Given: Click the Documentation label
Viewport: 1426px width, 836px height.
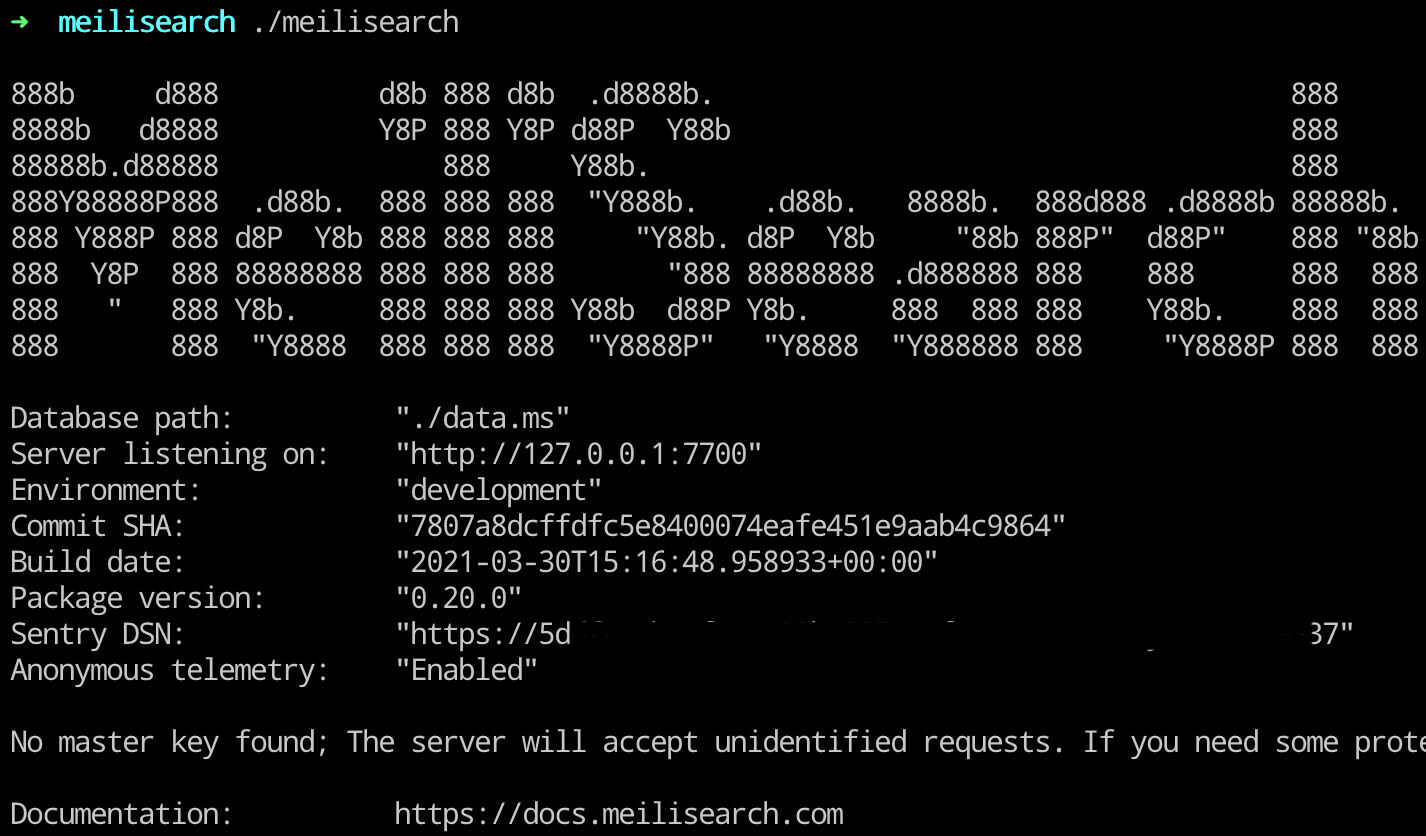Looking at the screenshot, I should click(x=122, y=814).
